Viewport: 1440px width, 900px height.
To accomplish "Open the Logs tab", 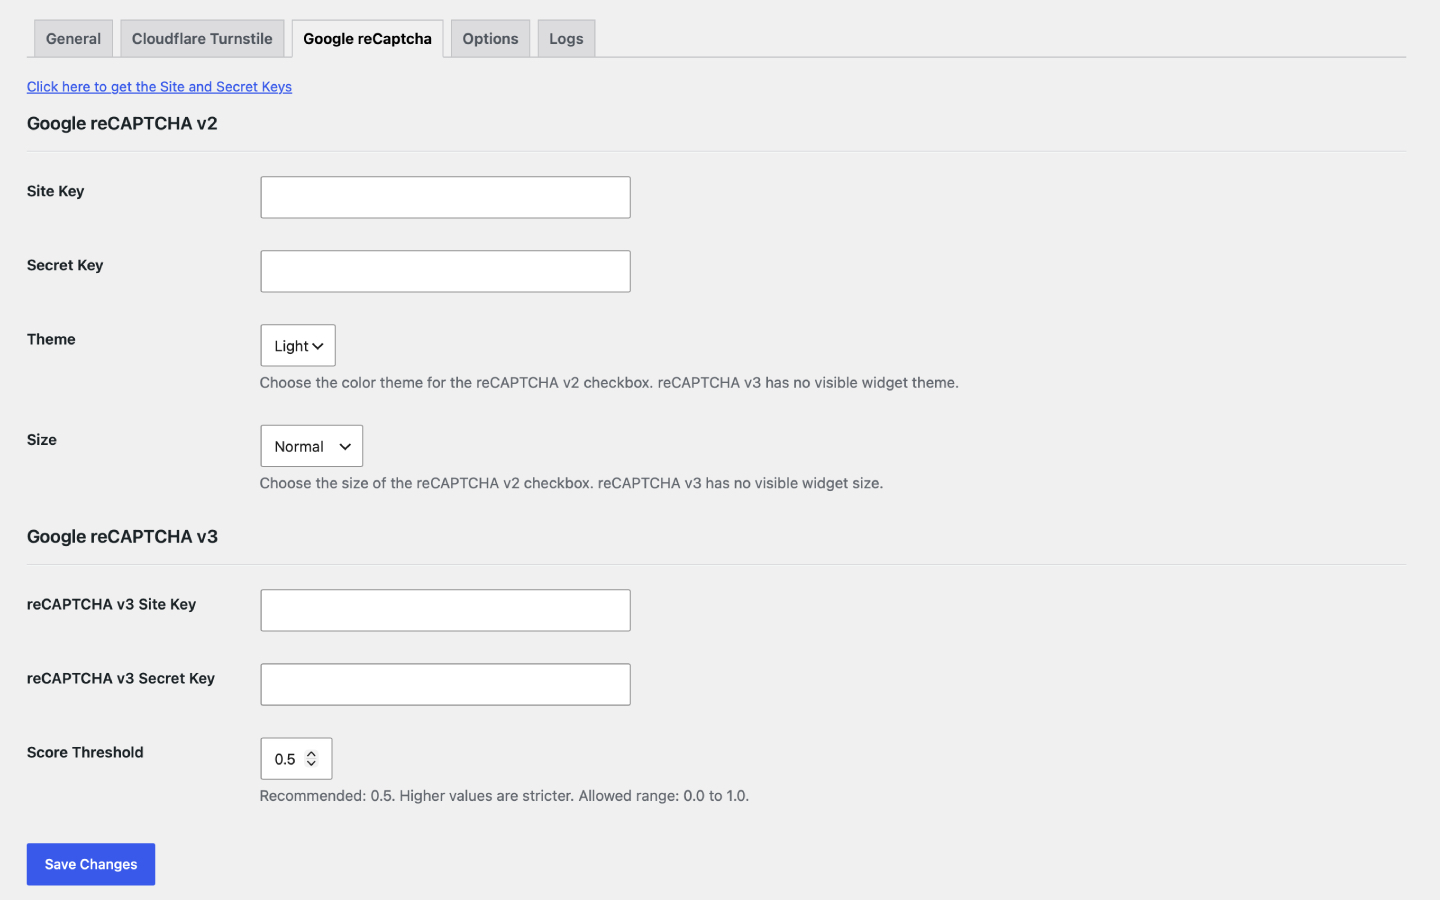I will pyautogui.click(x=566, y=39).
